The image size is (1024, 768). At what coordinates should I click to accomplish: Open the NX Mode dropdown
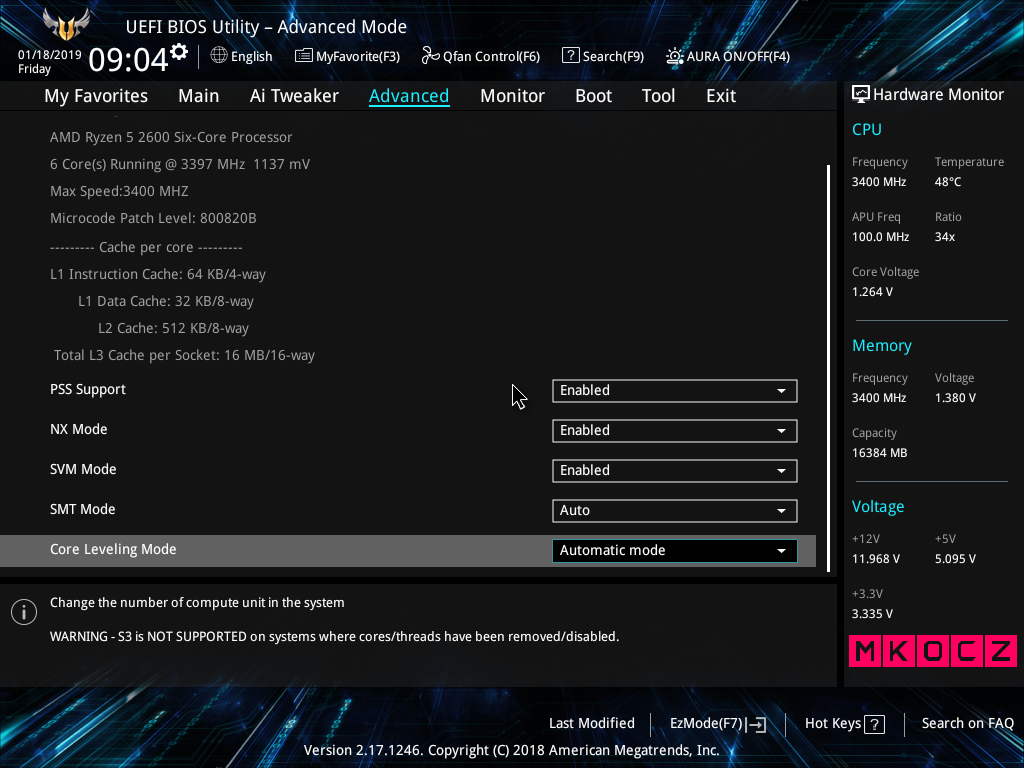[675, 430]
